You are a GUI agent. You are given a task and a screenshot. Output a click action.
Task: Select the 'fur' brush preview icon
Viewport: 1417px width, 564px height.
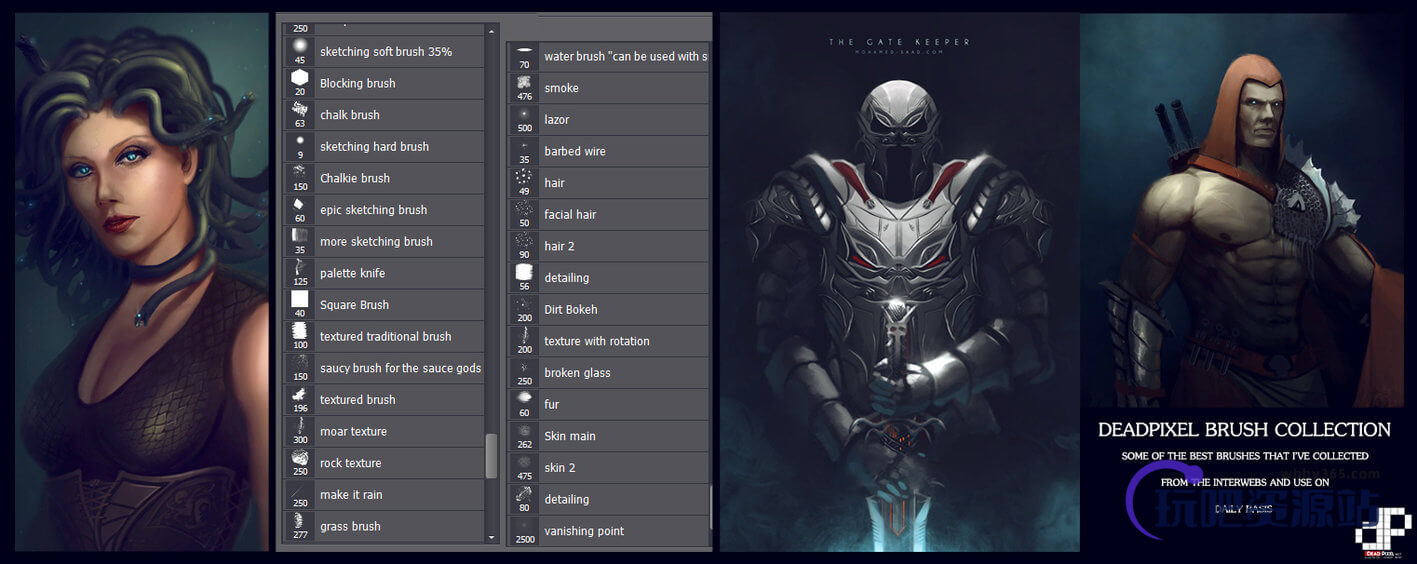tap(524, 399)
